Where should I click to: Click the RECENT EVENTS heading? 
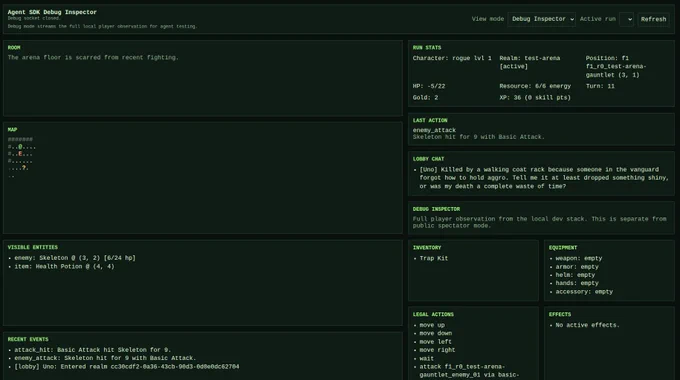(28, 340)
